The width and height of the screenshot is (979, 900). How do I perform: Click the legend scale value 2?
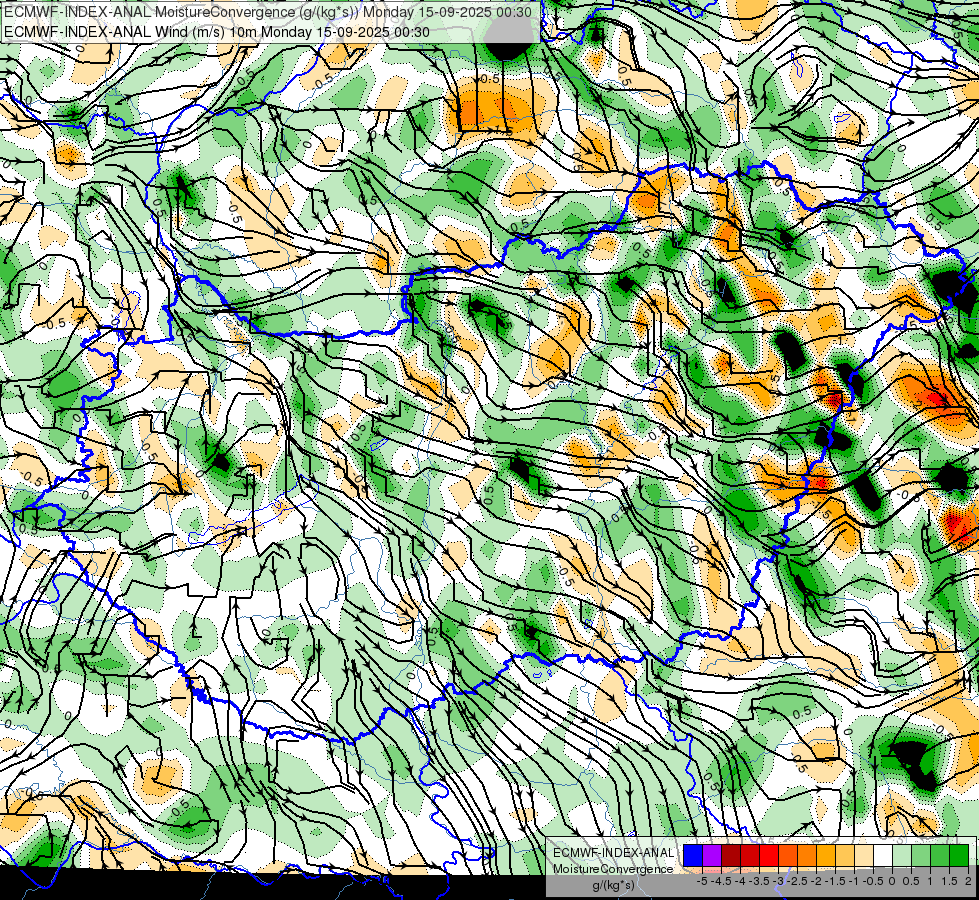tap(968, 881)
